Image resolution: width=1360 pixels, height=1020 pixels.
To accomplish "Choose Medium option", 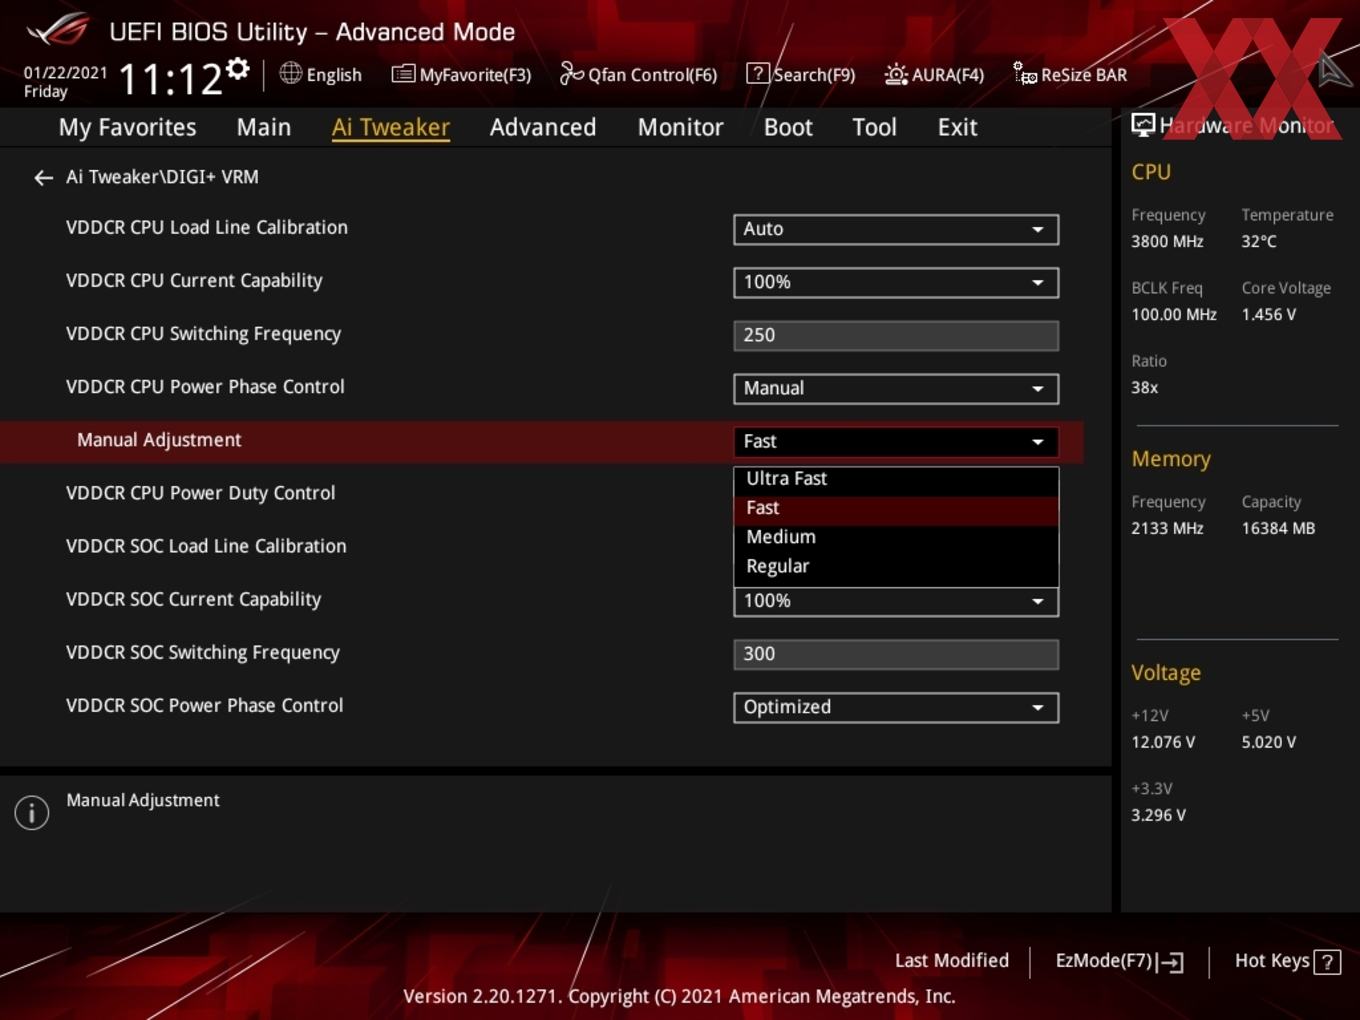I will click(896, 537).
